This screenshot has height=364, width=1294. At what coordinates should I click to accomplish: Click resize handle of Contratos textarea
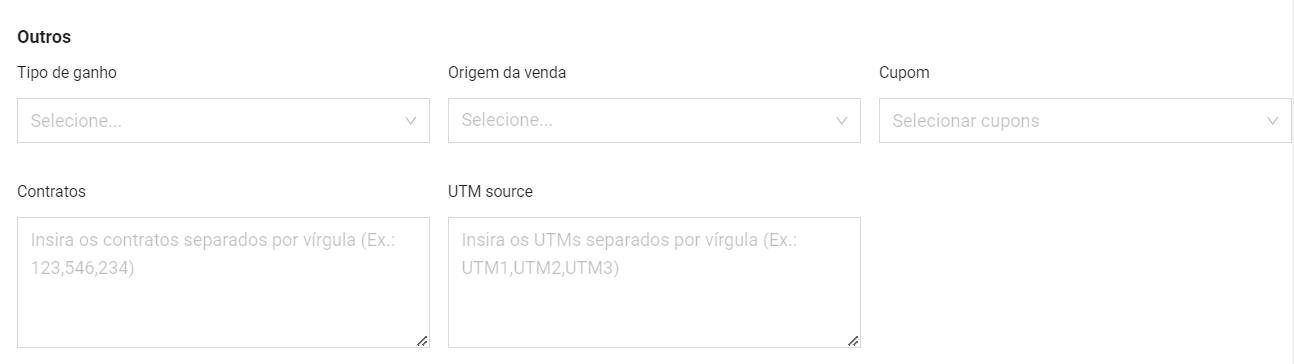point(422,341)
